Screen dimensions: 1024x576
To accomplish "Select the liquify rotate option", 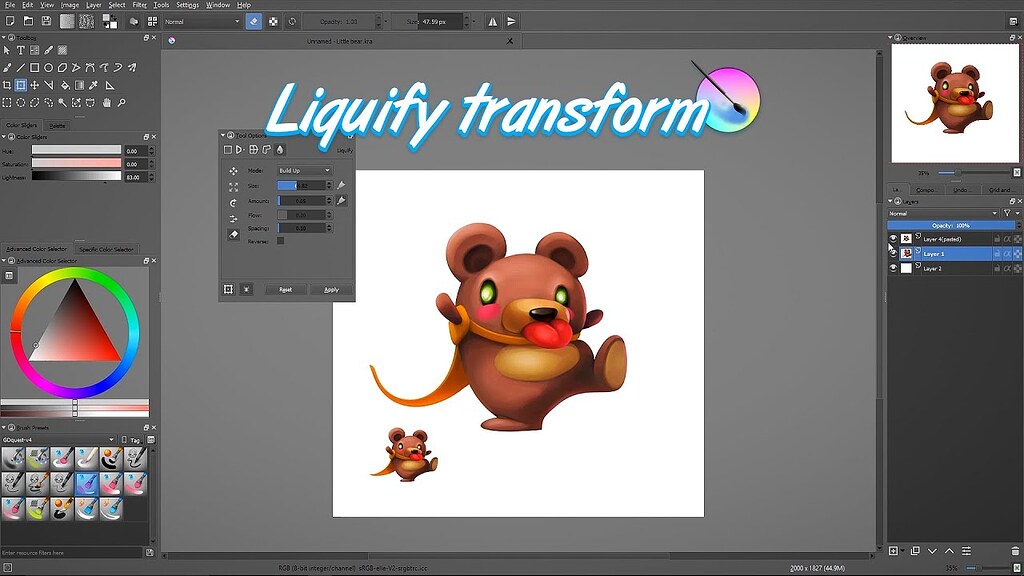I will coord(233,203).
